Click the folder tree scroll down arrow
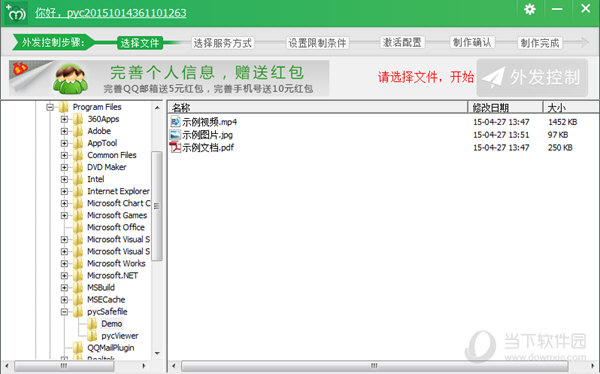The width and height of the screenshot is (600, 374). (x=157, y=353)
